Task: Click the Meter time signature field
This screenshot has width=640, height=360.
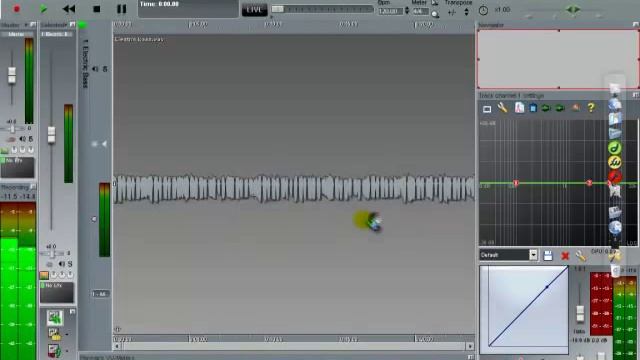Action: [x=420, y=11]
